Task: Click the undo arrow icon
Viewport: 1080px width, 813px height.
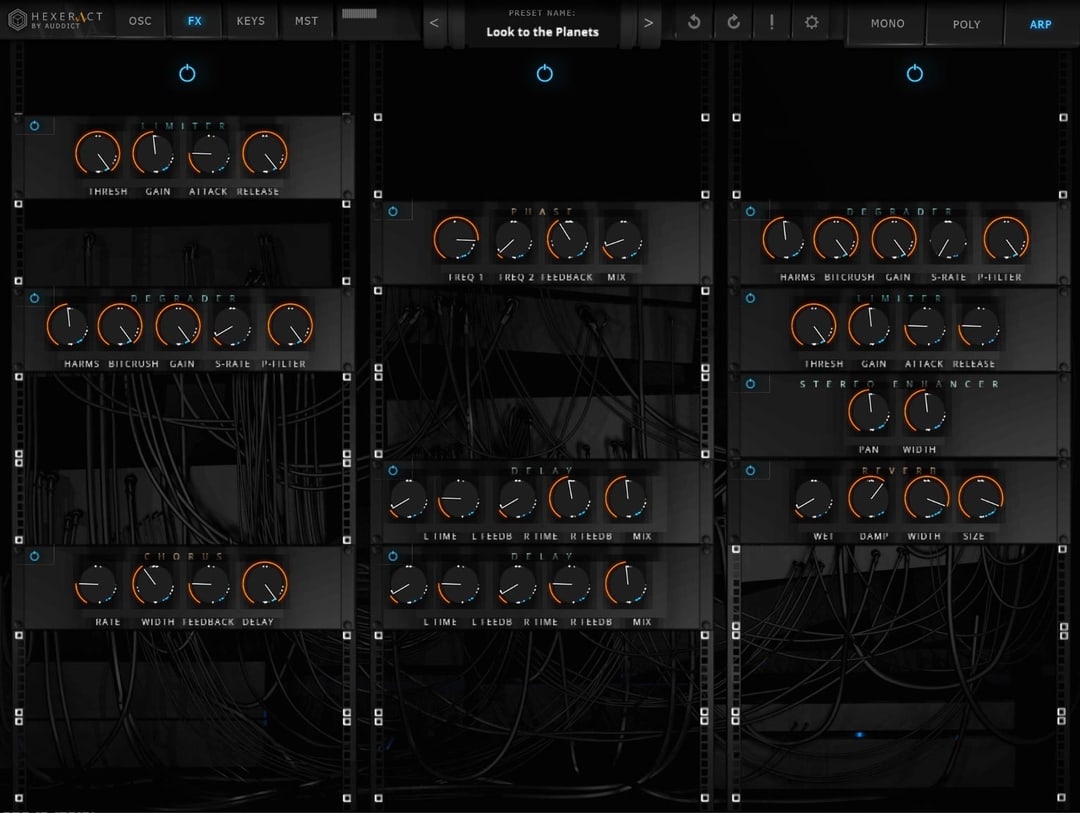Action: point(694,22)
